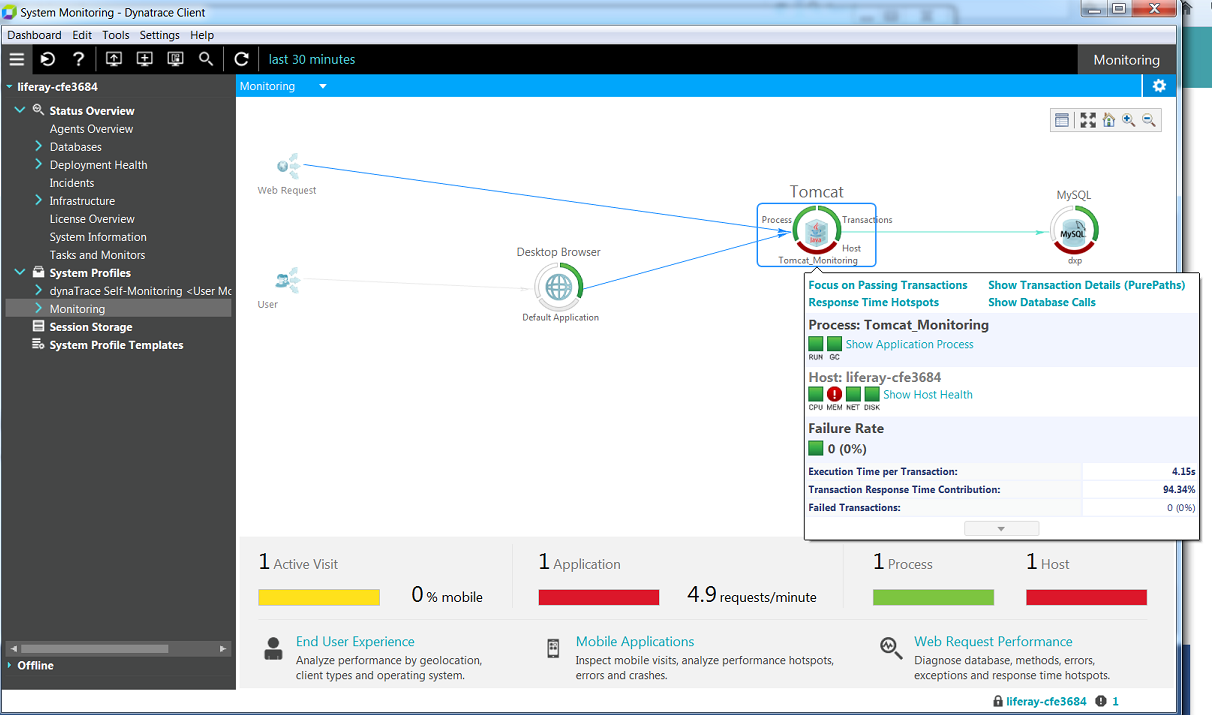Change the last 30 minutes timeframe

pyautogui.click(x=312, y=59)
